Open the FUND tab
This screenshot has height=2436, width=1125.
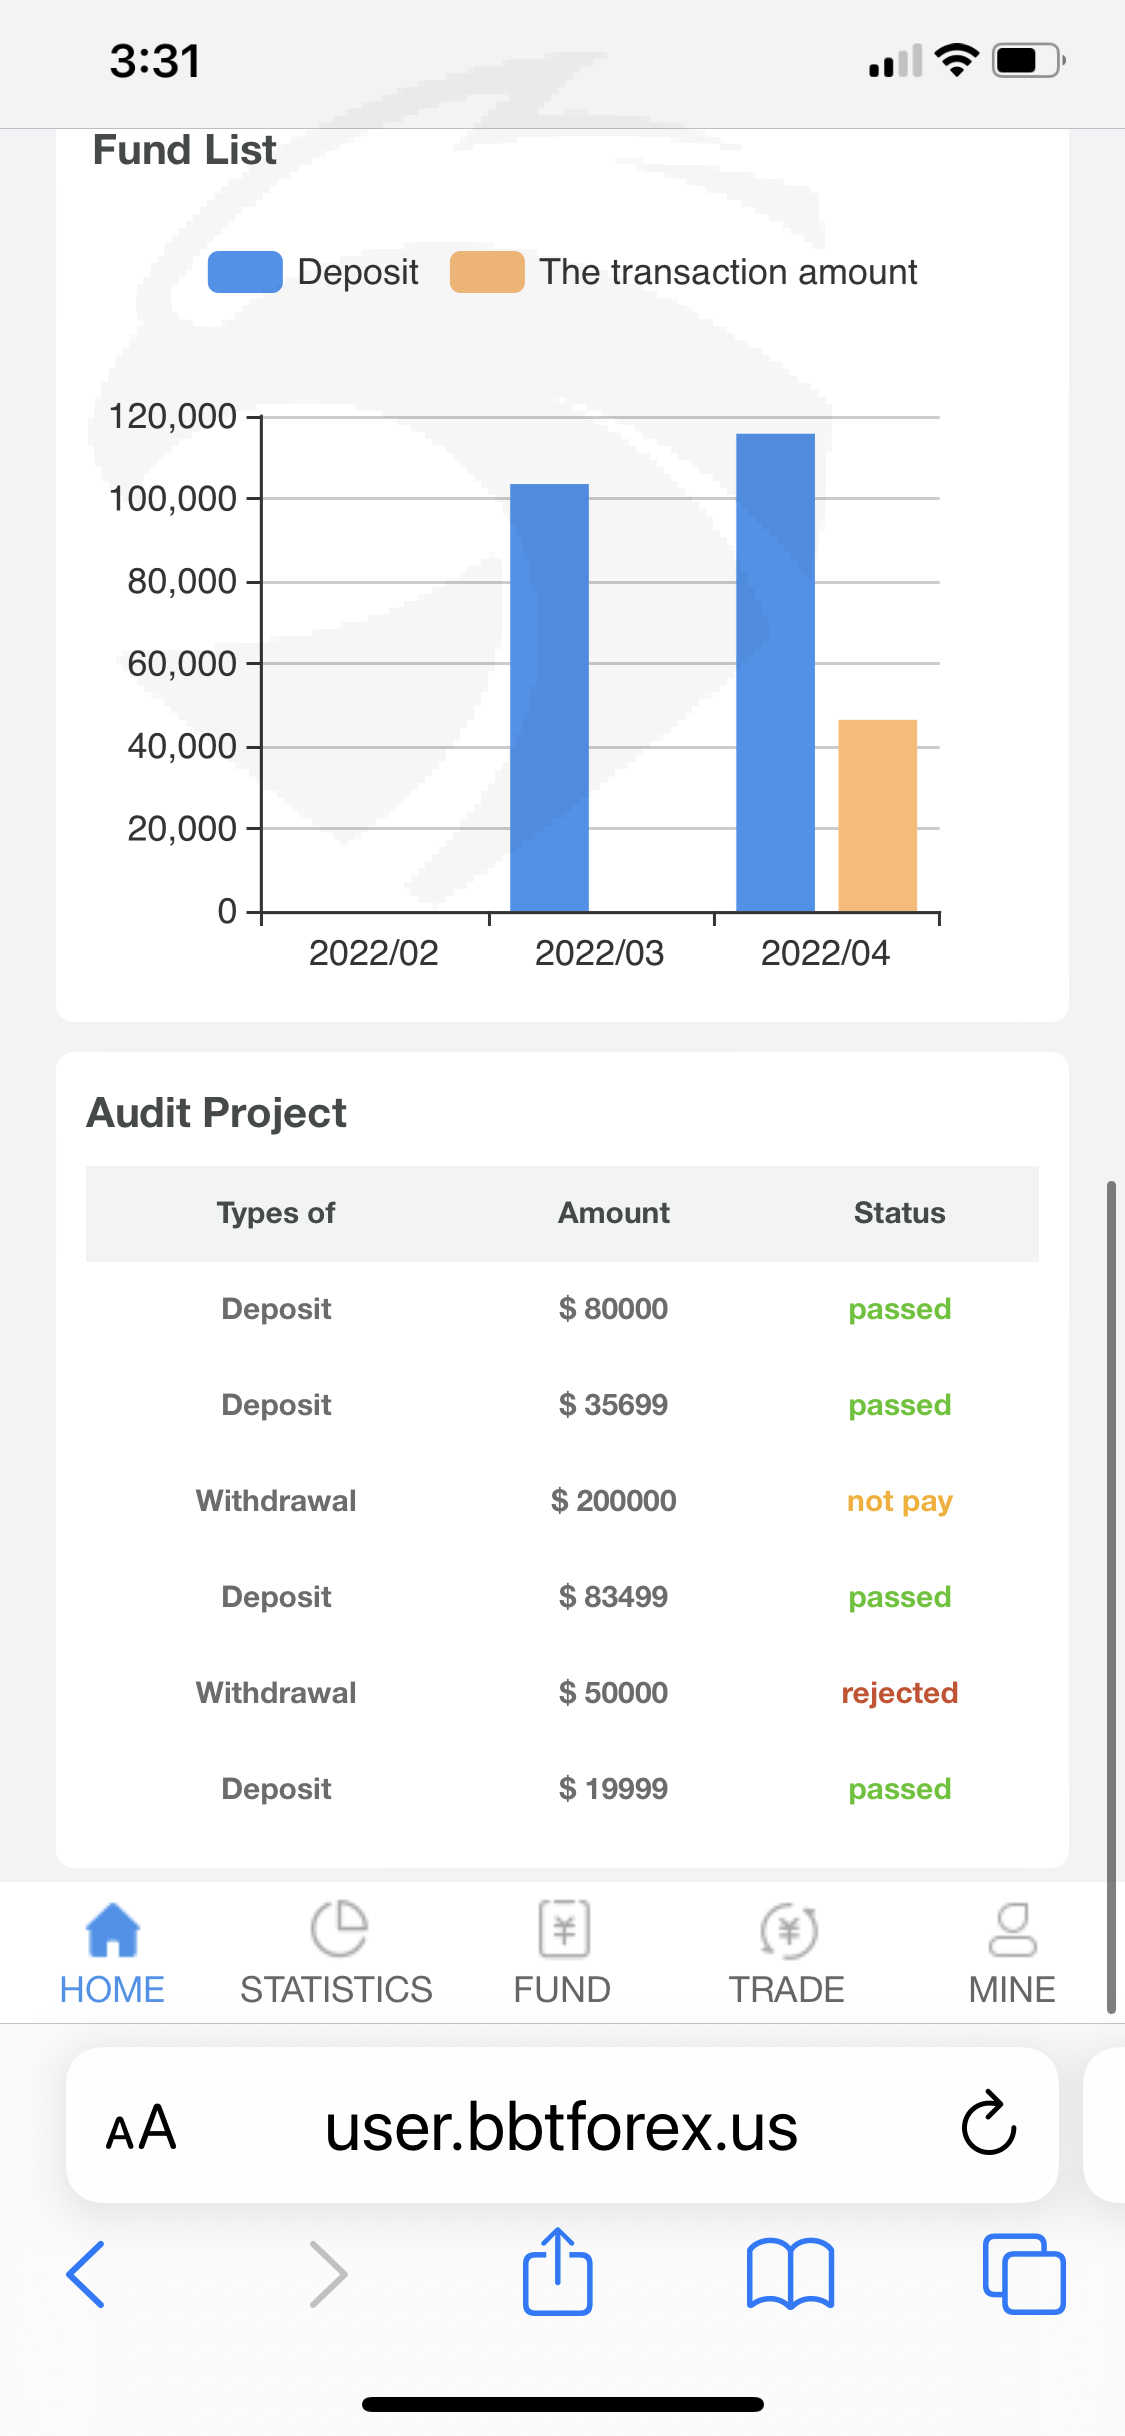pyautogui.click(x=562, y=1930)
